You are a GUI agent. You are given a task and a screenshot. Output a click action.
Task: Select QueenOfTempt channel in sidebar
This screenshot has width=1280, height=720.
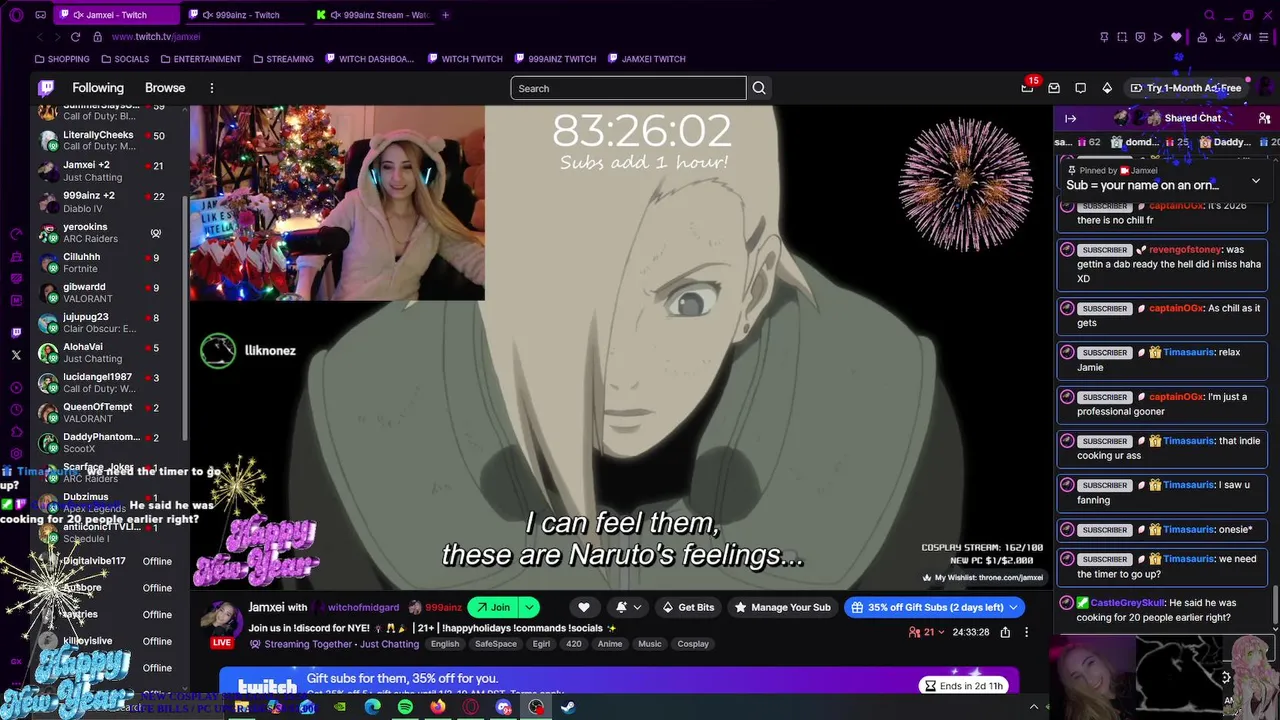point(108,412)
